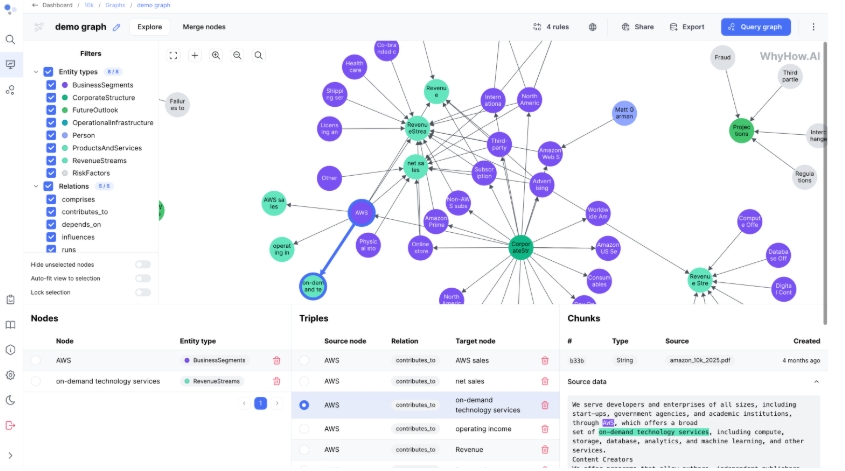Delete the AWS node row with trash icon
Image resolution: width=845 pixels, height=471 pixels.
coord(277,360)
